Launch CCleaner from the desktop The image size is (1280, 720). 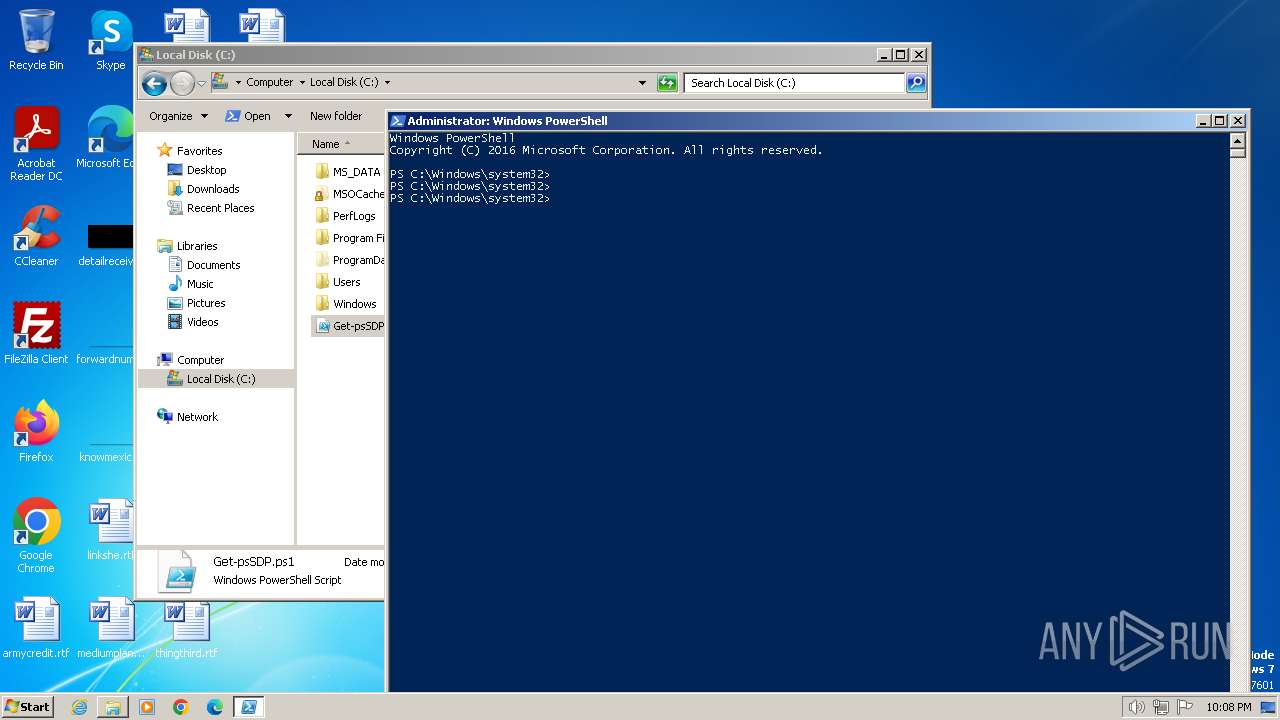click(36, 236)
